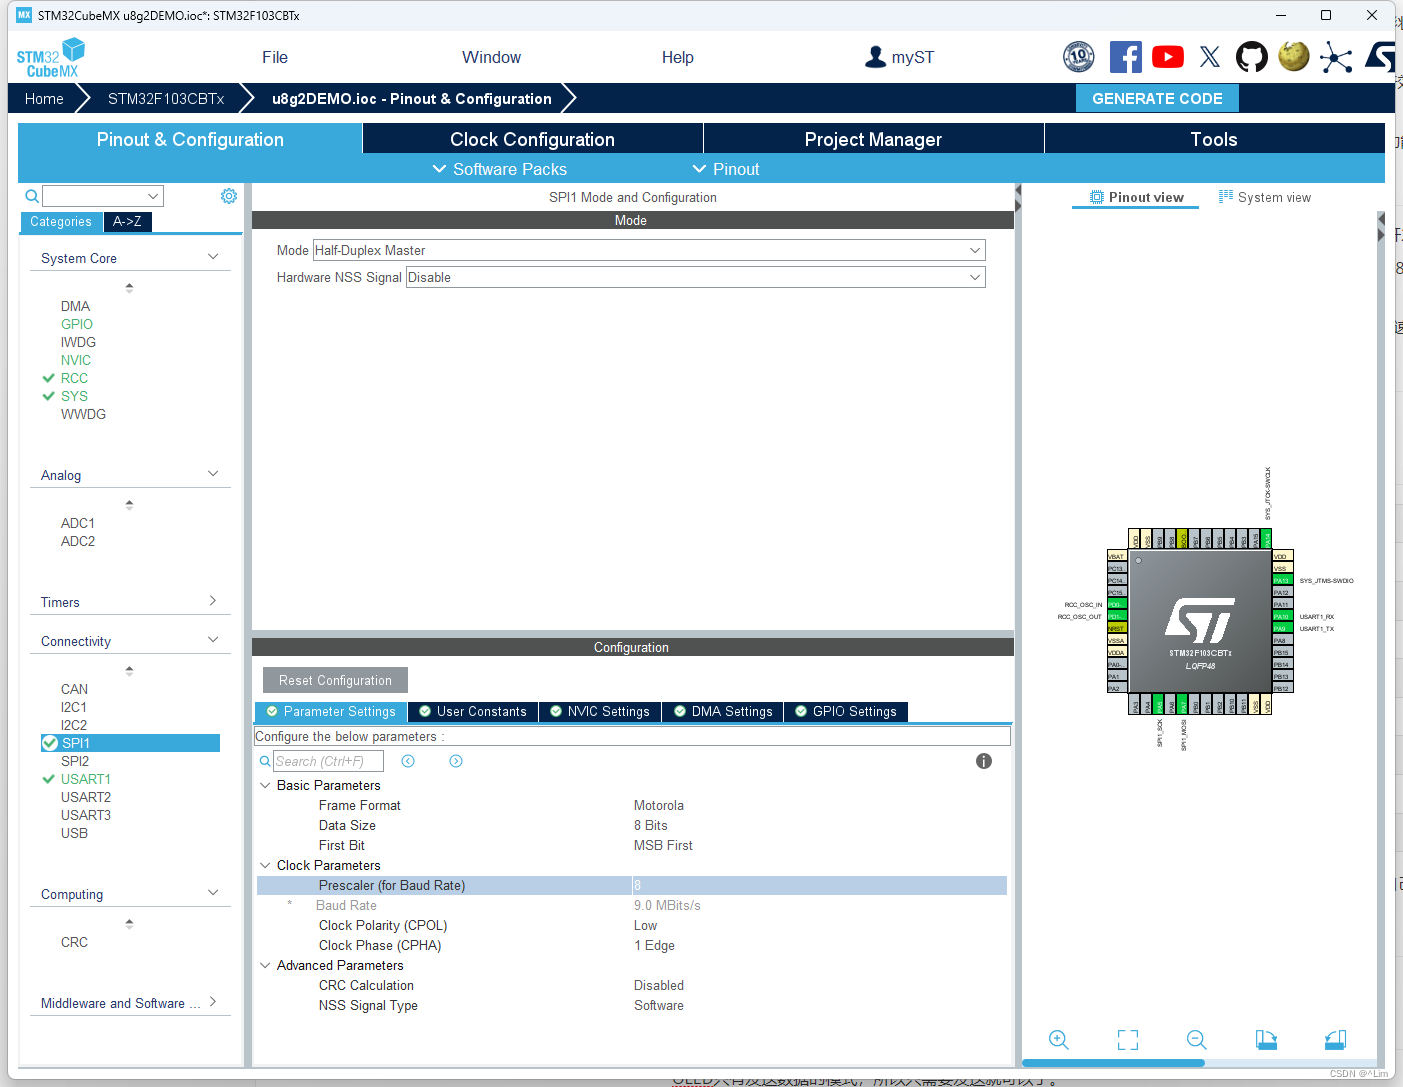This screenshot has width=1403, height=1087.
Task: Select the Prescaler (for Baud Rate) value field
Action: point(819,885)
